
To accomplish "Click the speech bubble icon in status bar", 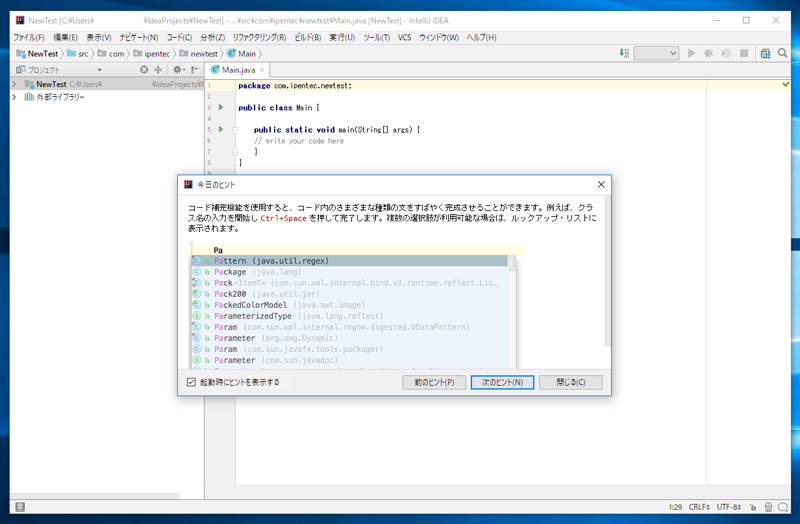I will (x=783, y=507).
